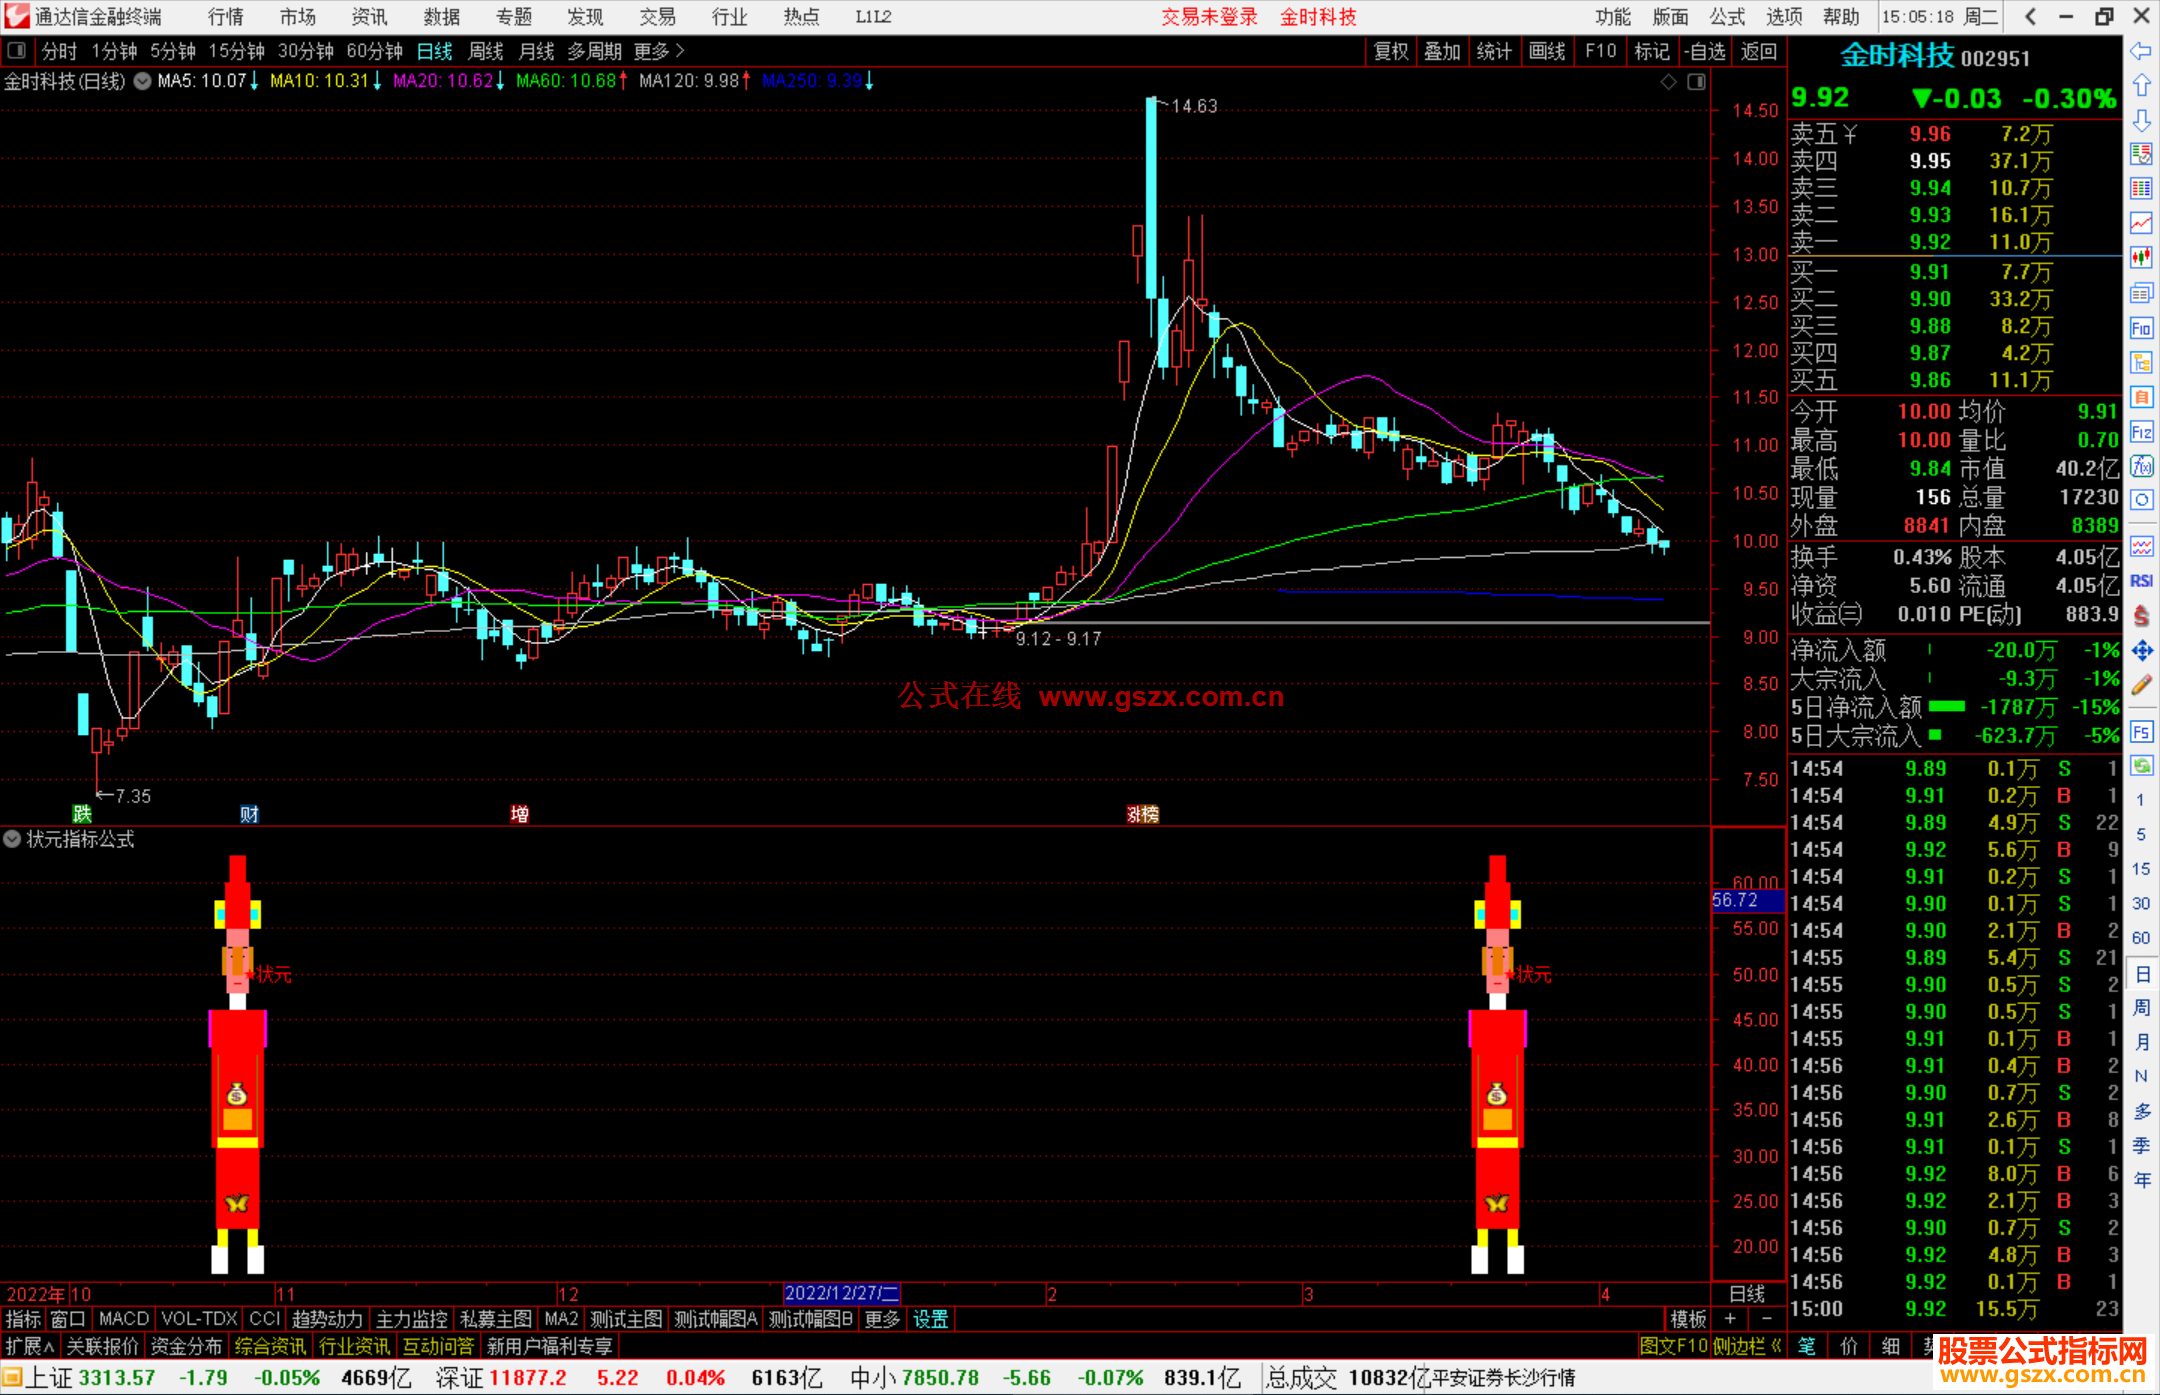Click the wavy multi-line indicator icon in sidebar

pyautogui.click(x=2141, y=546)
